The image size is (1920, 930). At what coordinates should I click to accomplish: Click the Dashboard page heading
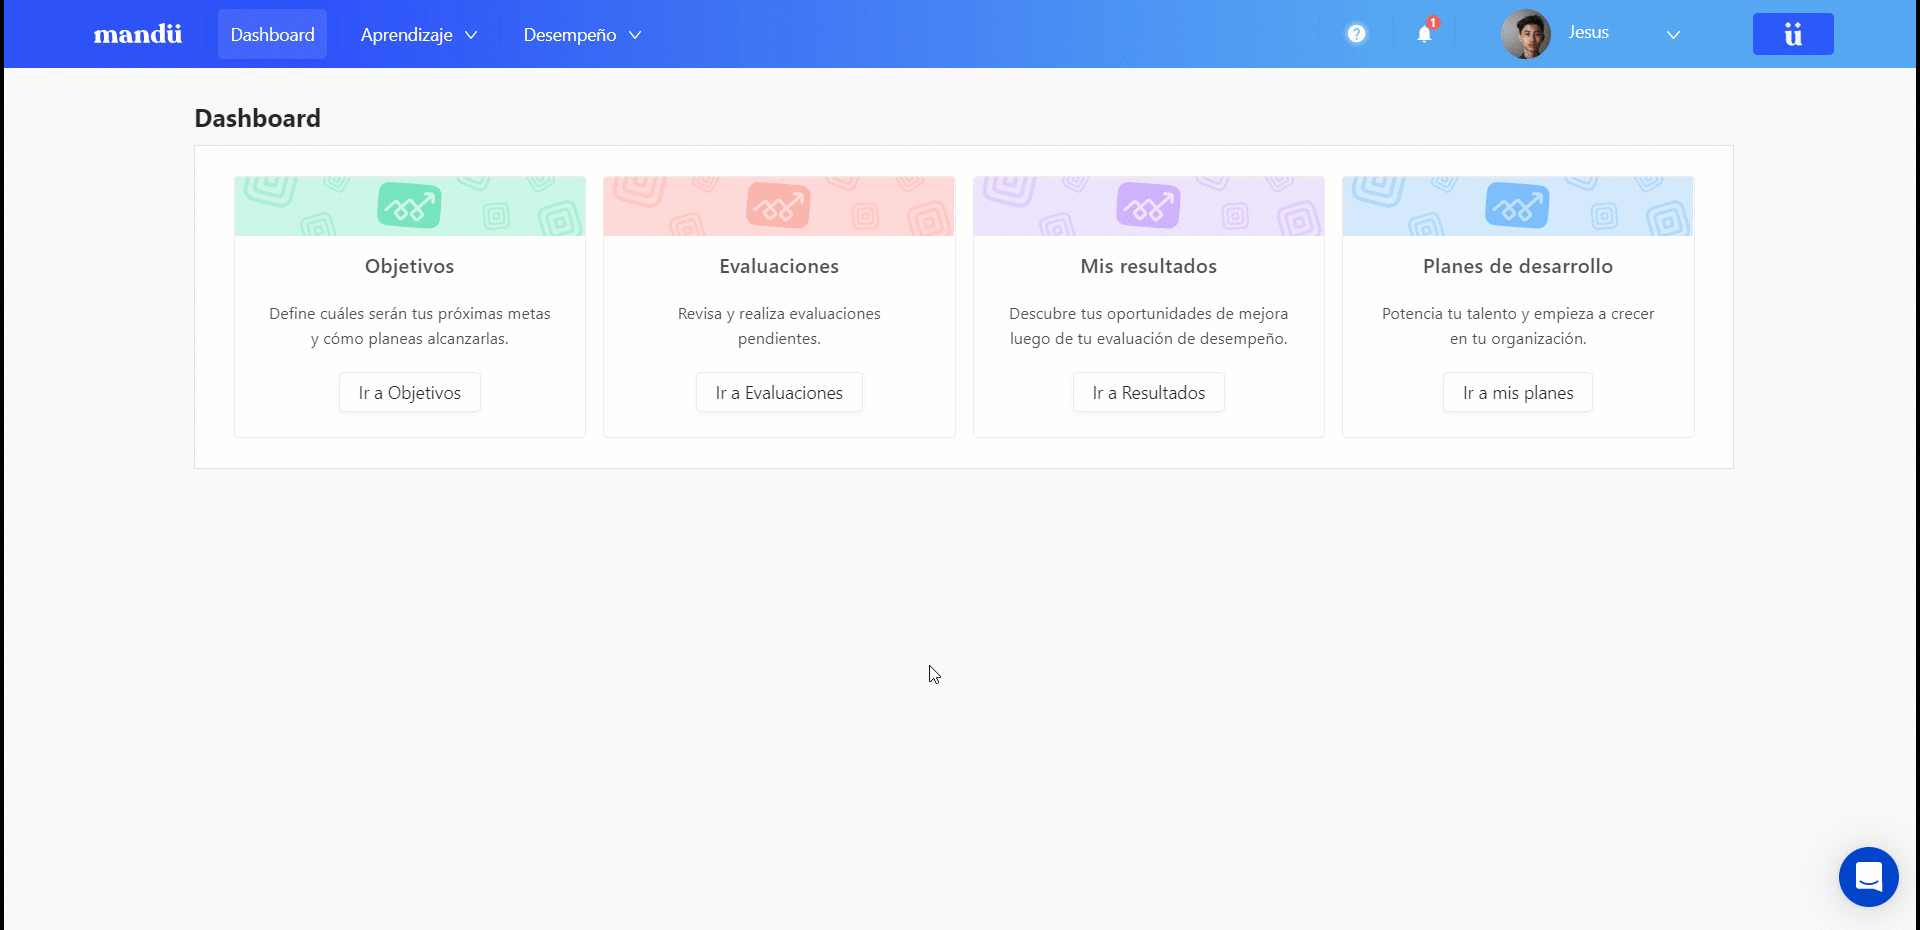click(258, 118)
